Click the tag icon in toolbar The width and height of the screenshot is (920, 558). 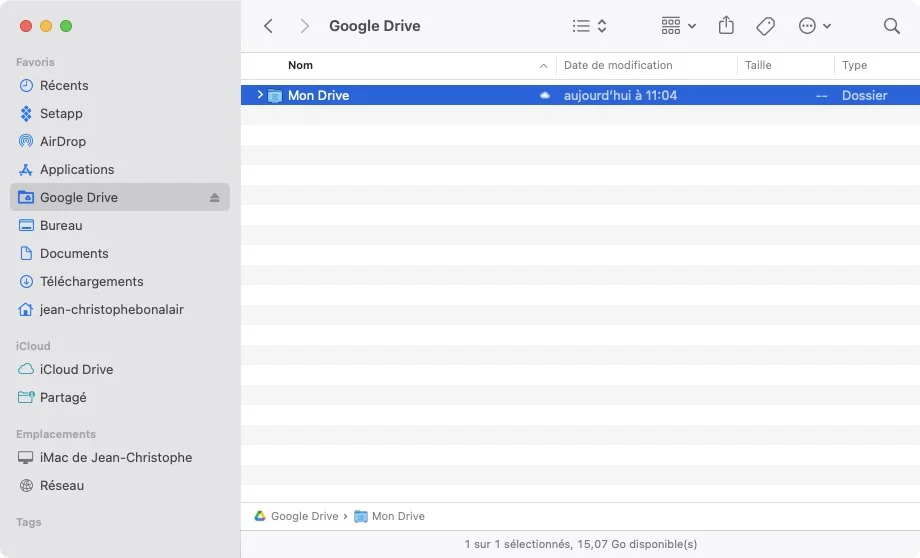click(x=765, y=26)
